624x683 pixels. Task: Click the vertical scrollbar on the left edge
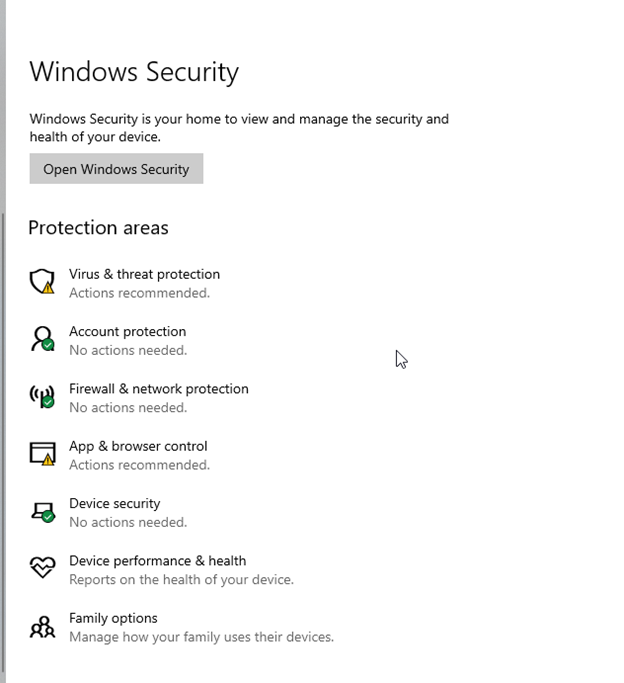pos(3,442)
